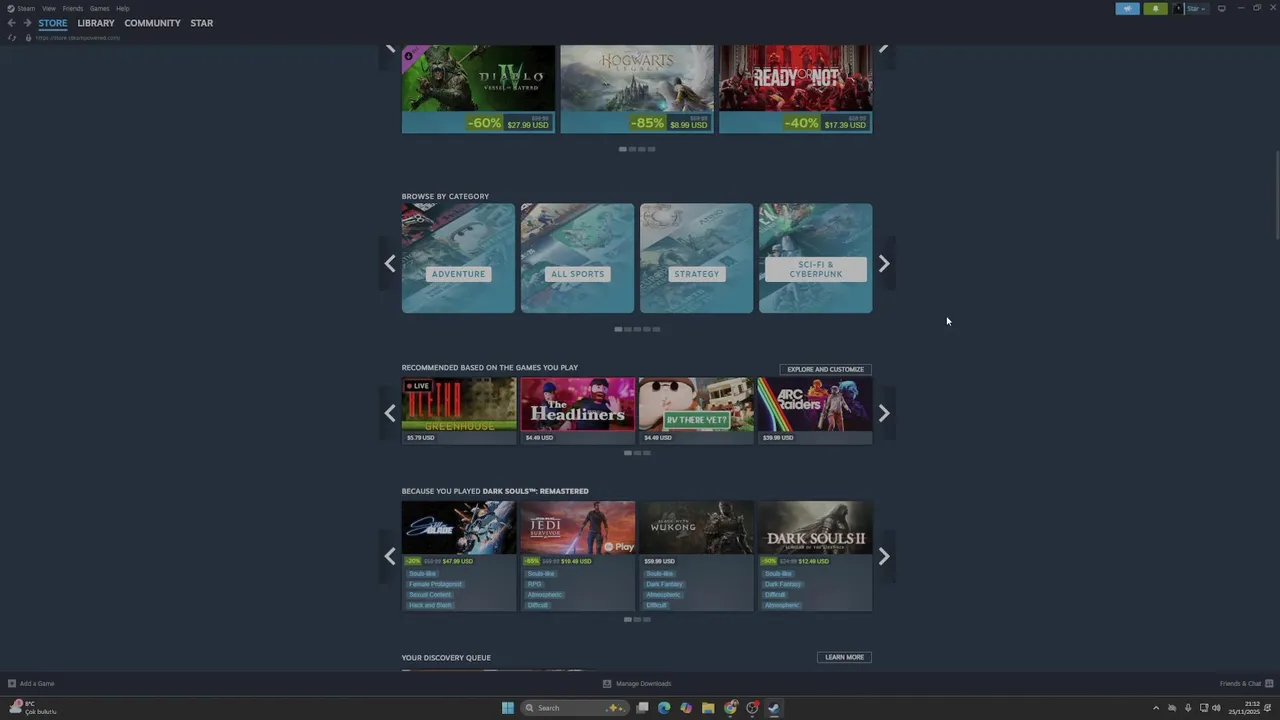Show next categories with the right arrow
The height and width of the screenshot is (720, 1280).
pyautogui.click(x=884, y=264)
